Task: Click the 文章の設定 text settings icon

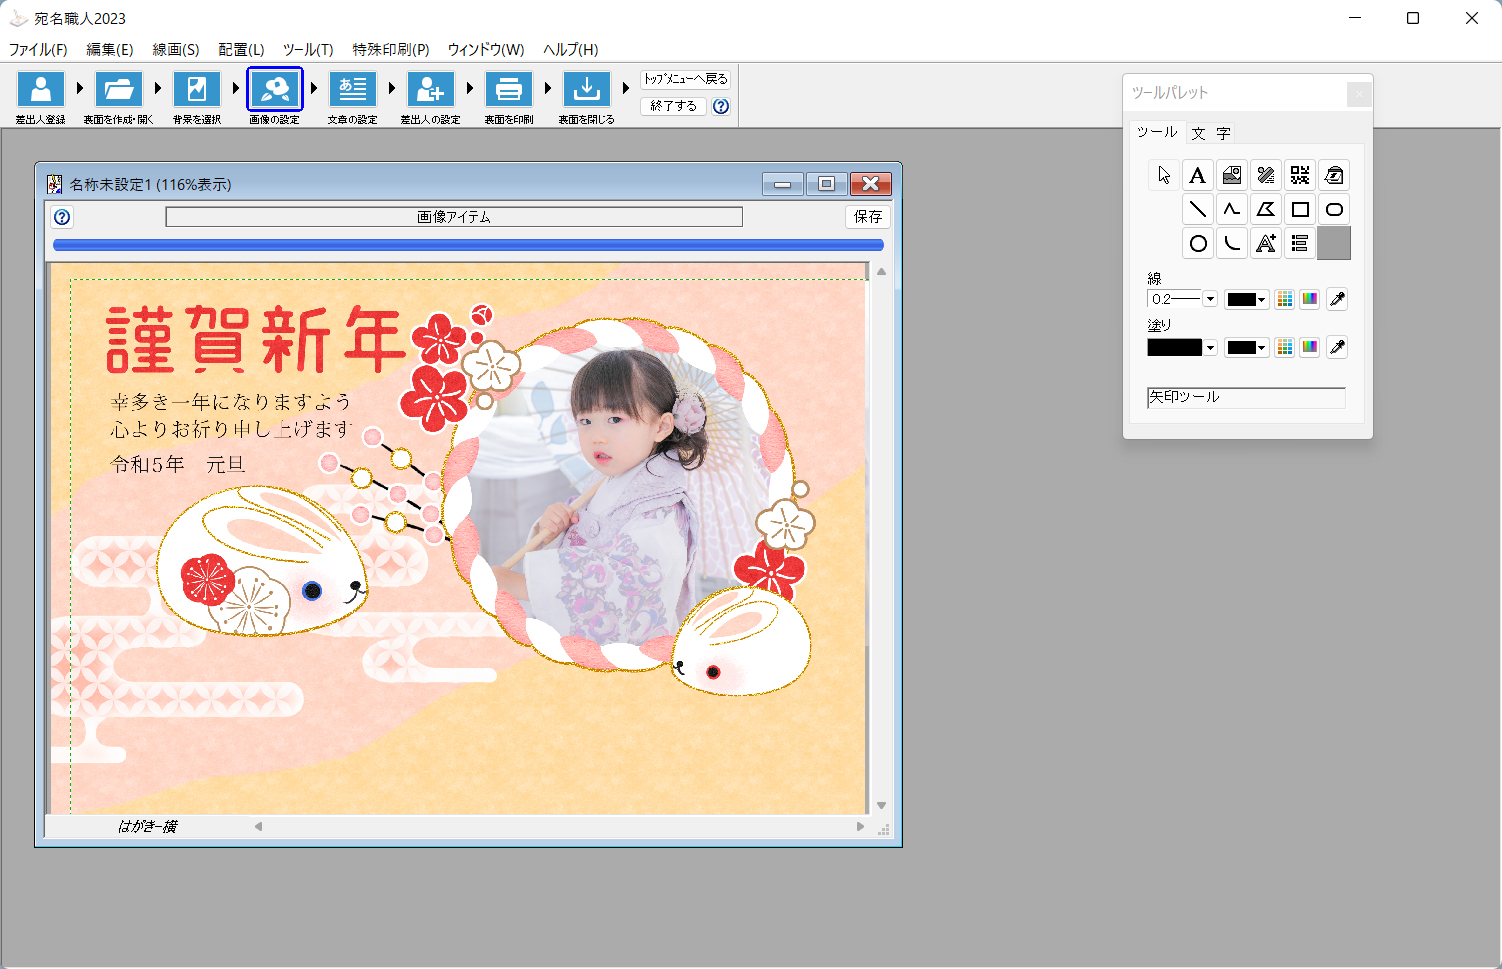Action: pyautogui.click(x=353, y=90)
